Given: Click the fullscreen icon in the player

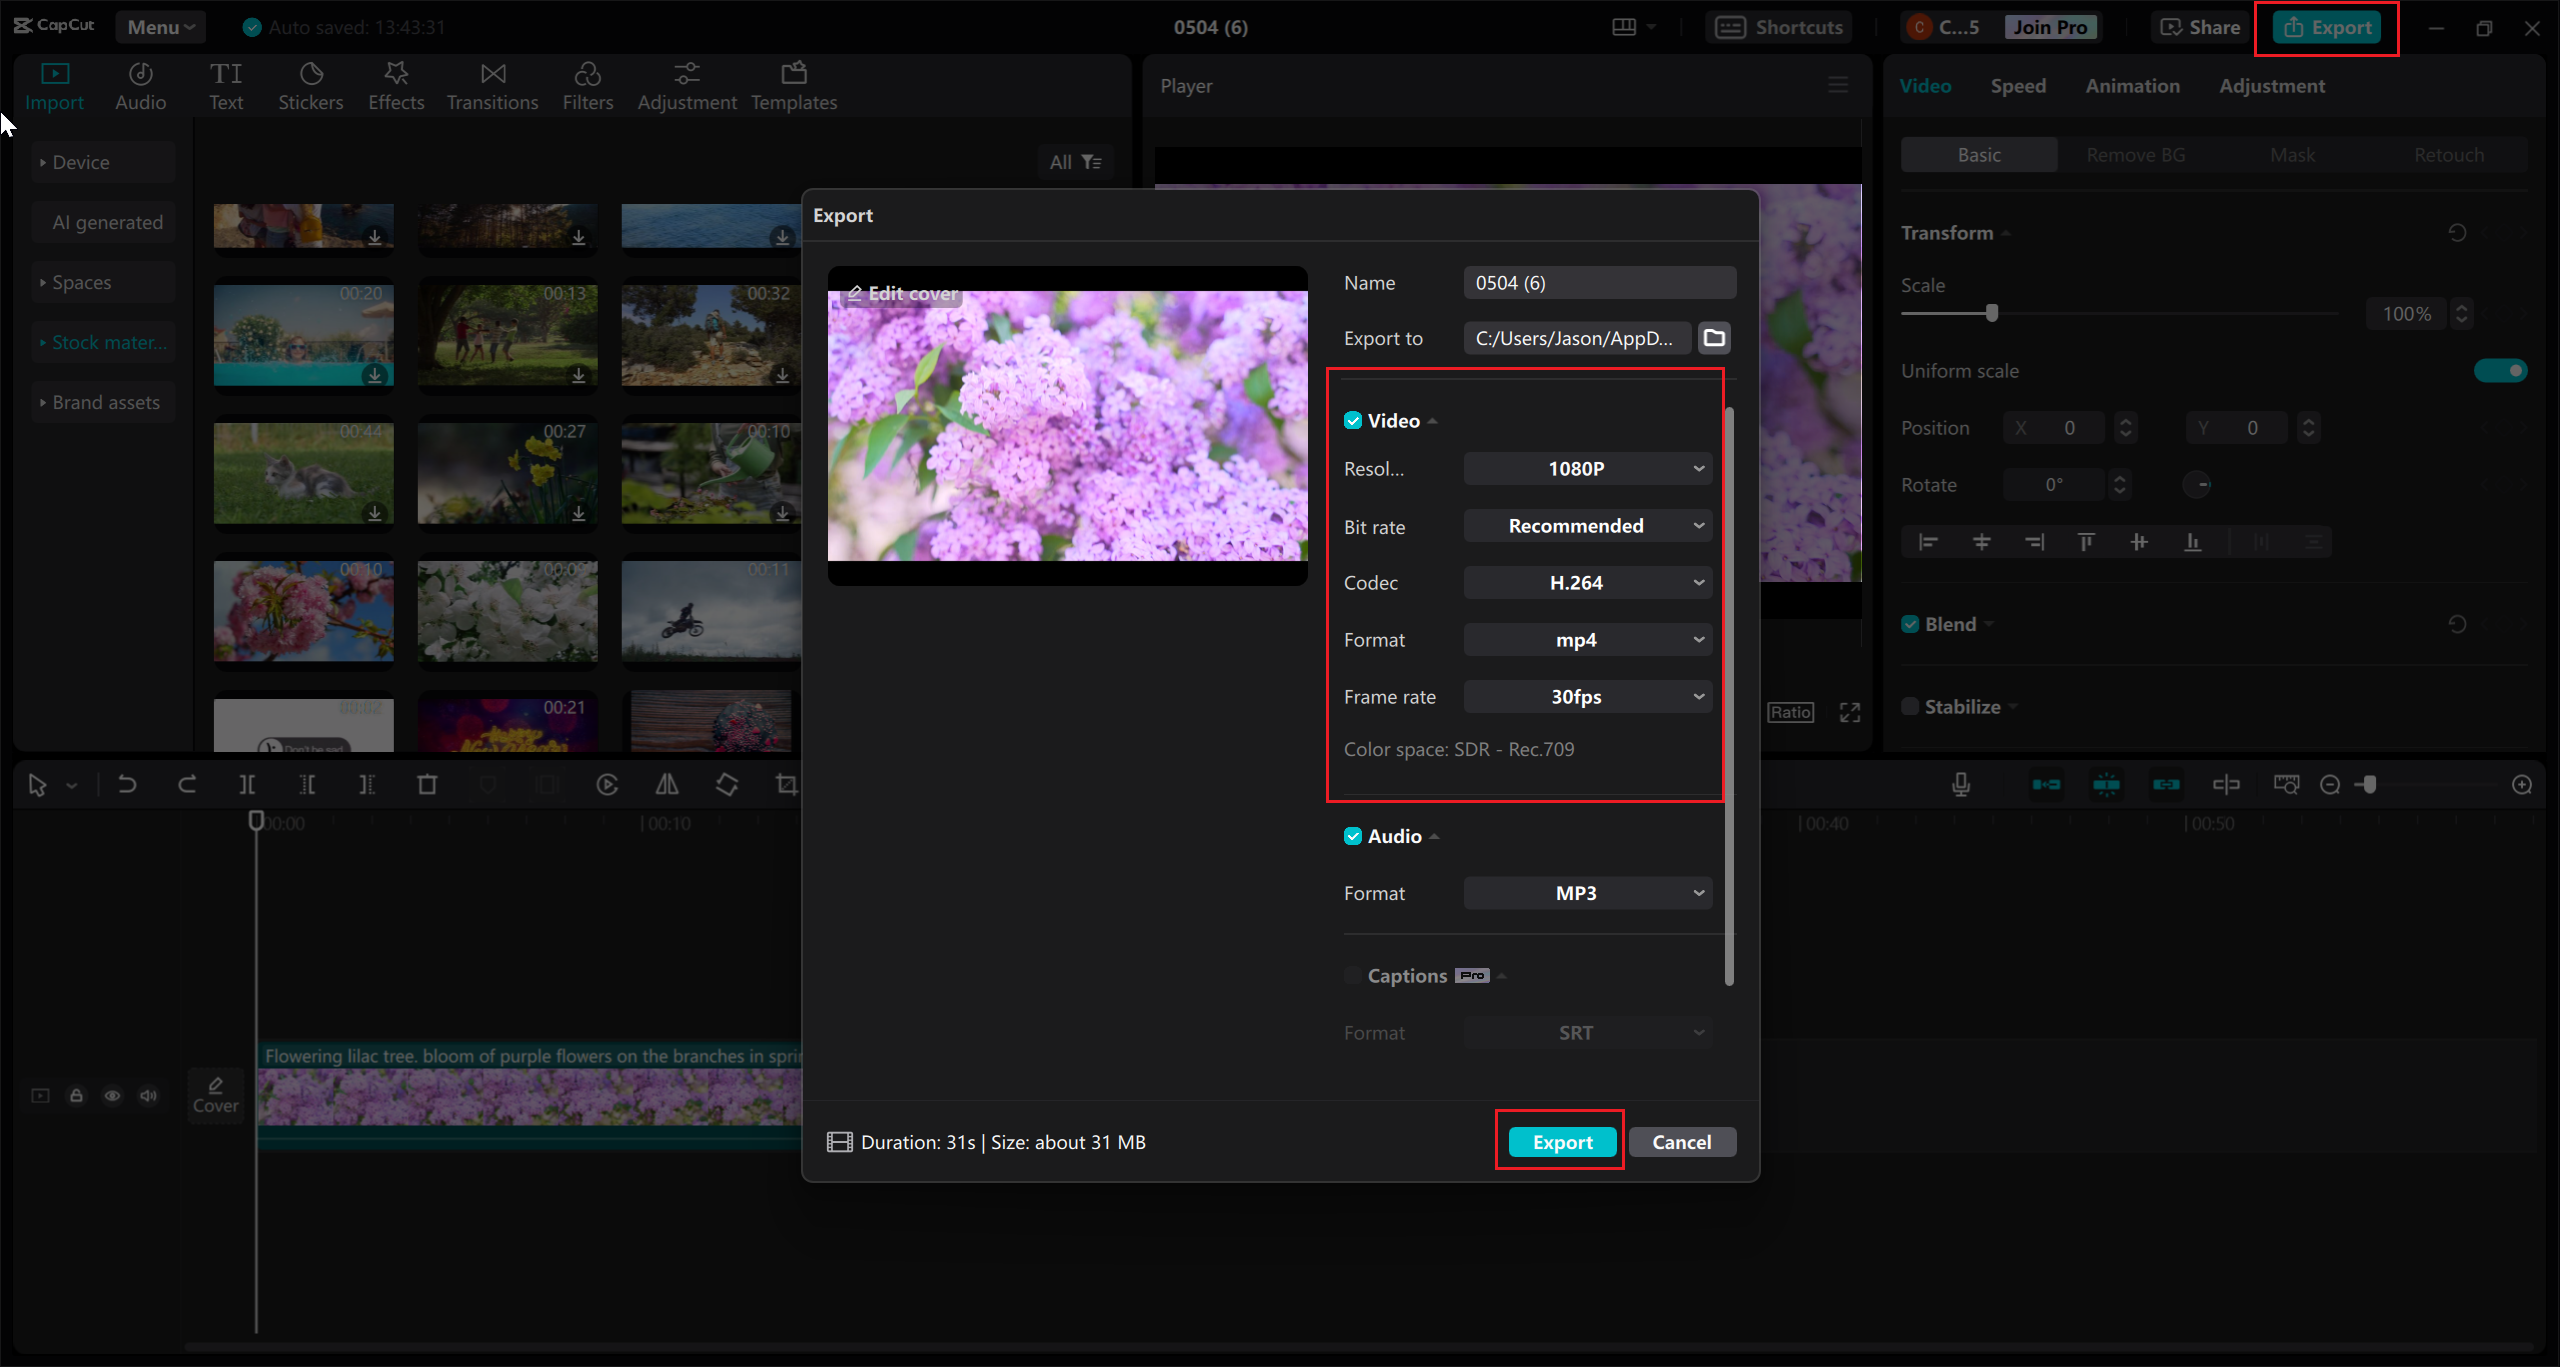Looking at the screenshot, I should point(1850,712).
